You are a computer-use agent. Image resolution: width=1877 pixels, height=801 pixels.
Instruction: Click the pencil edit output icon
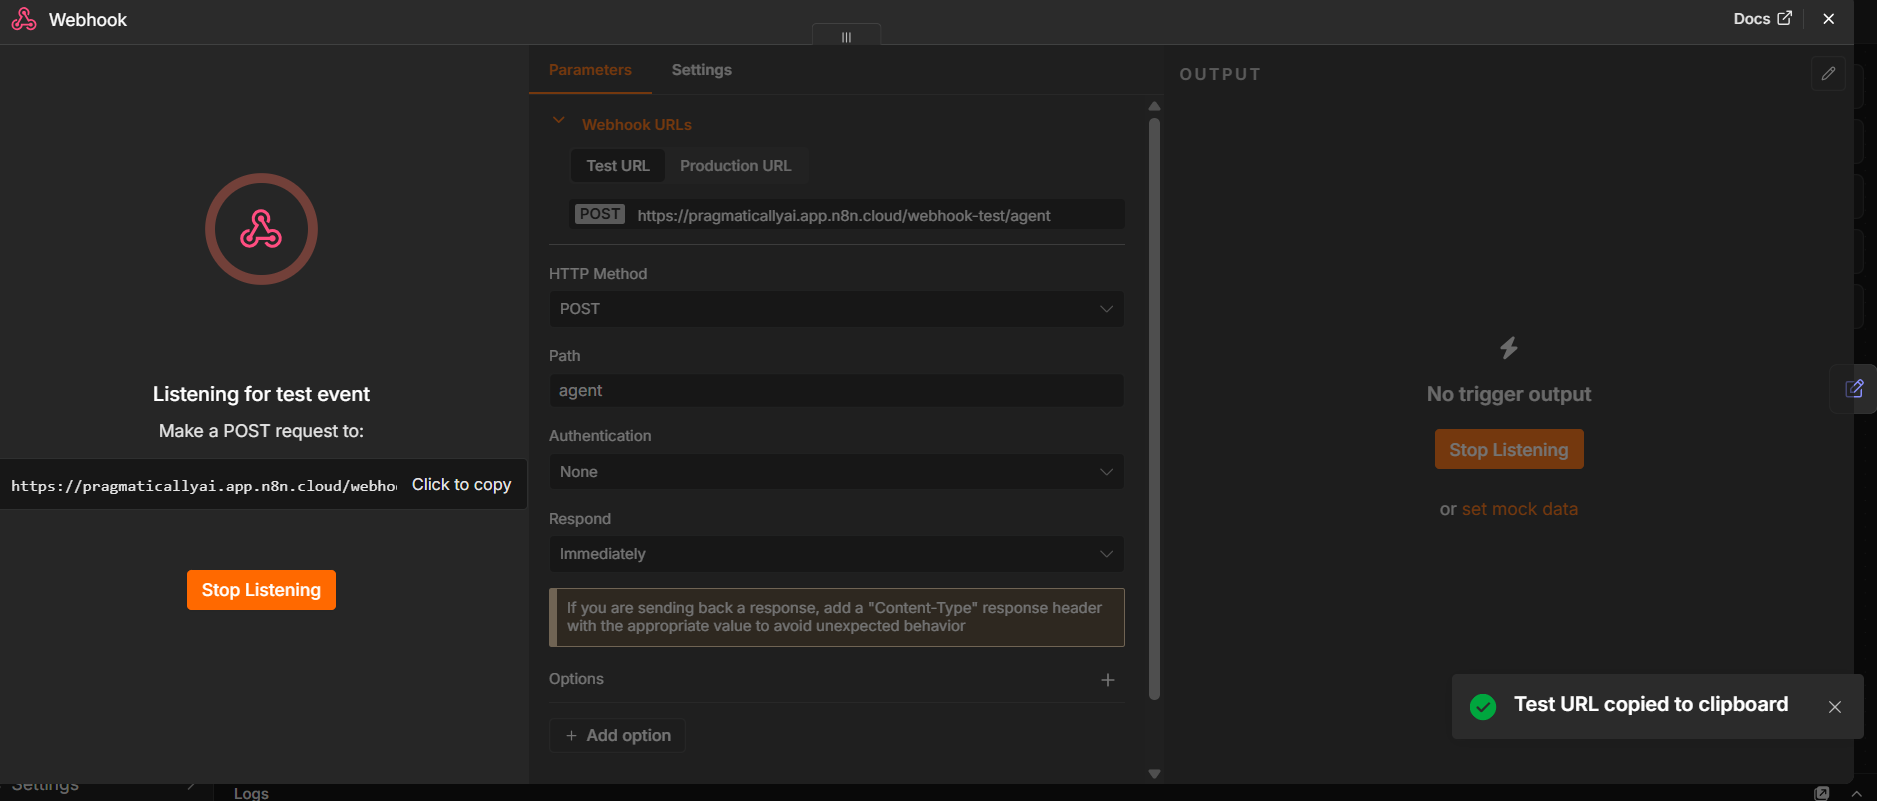tap(1828, 74)
